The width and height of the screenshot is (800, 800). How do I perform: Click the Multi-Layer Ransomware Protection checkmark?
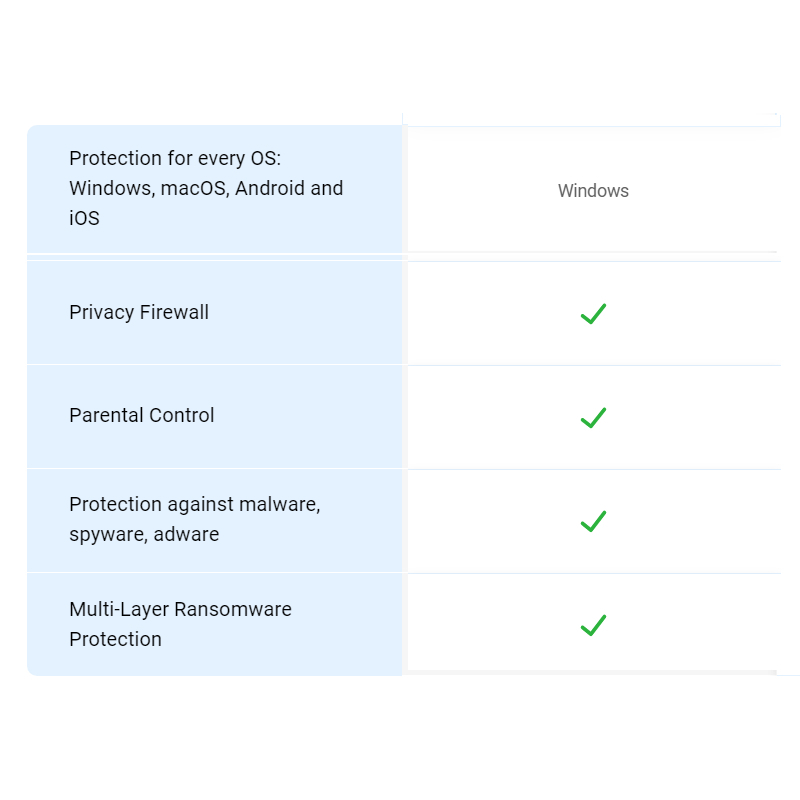[x=593, y=626]
